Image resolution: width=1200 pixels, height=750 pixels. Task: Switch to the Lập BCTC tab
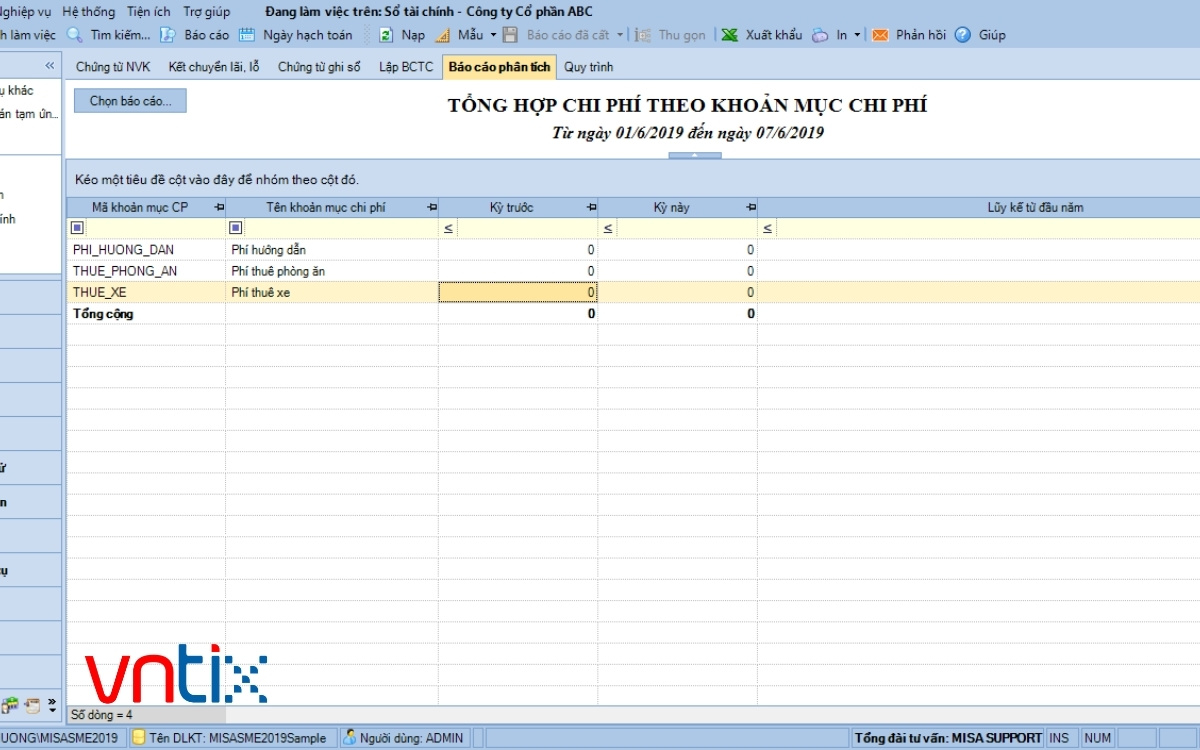click(x=405, y=67)
